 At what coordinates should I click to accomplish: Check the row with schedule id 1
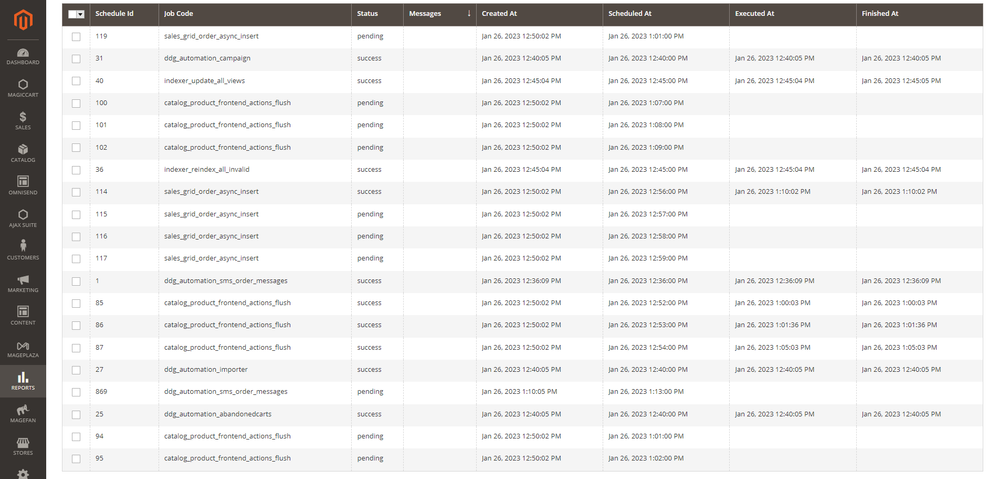coord(76,281)
